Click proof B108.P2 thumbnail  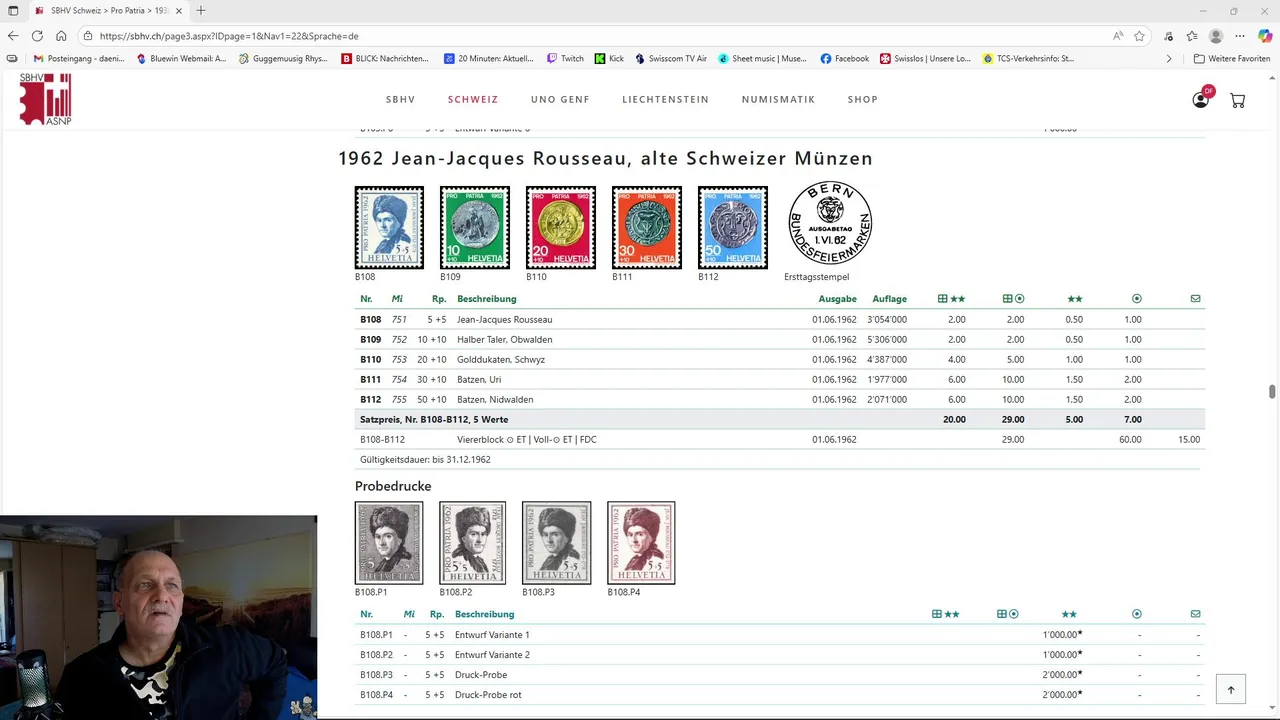point(473,543)
